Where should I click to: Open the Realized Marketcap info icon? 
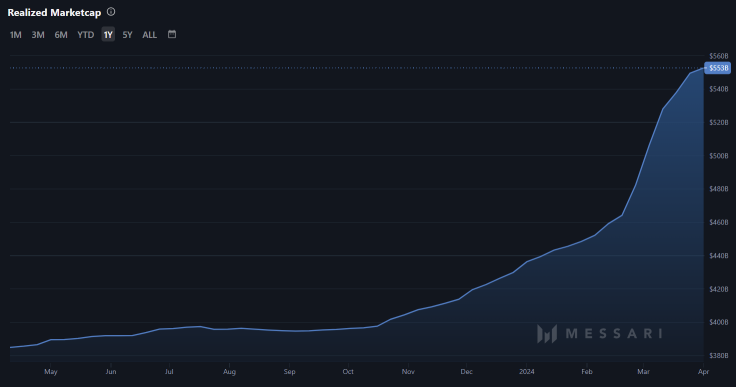pos(111,12)
